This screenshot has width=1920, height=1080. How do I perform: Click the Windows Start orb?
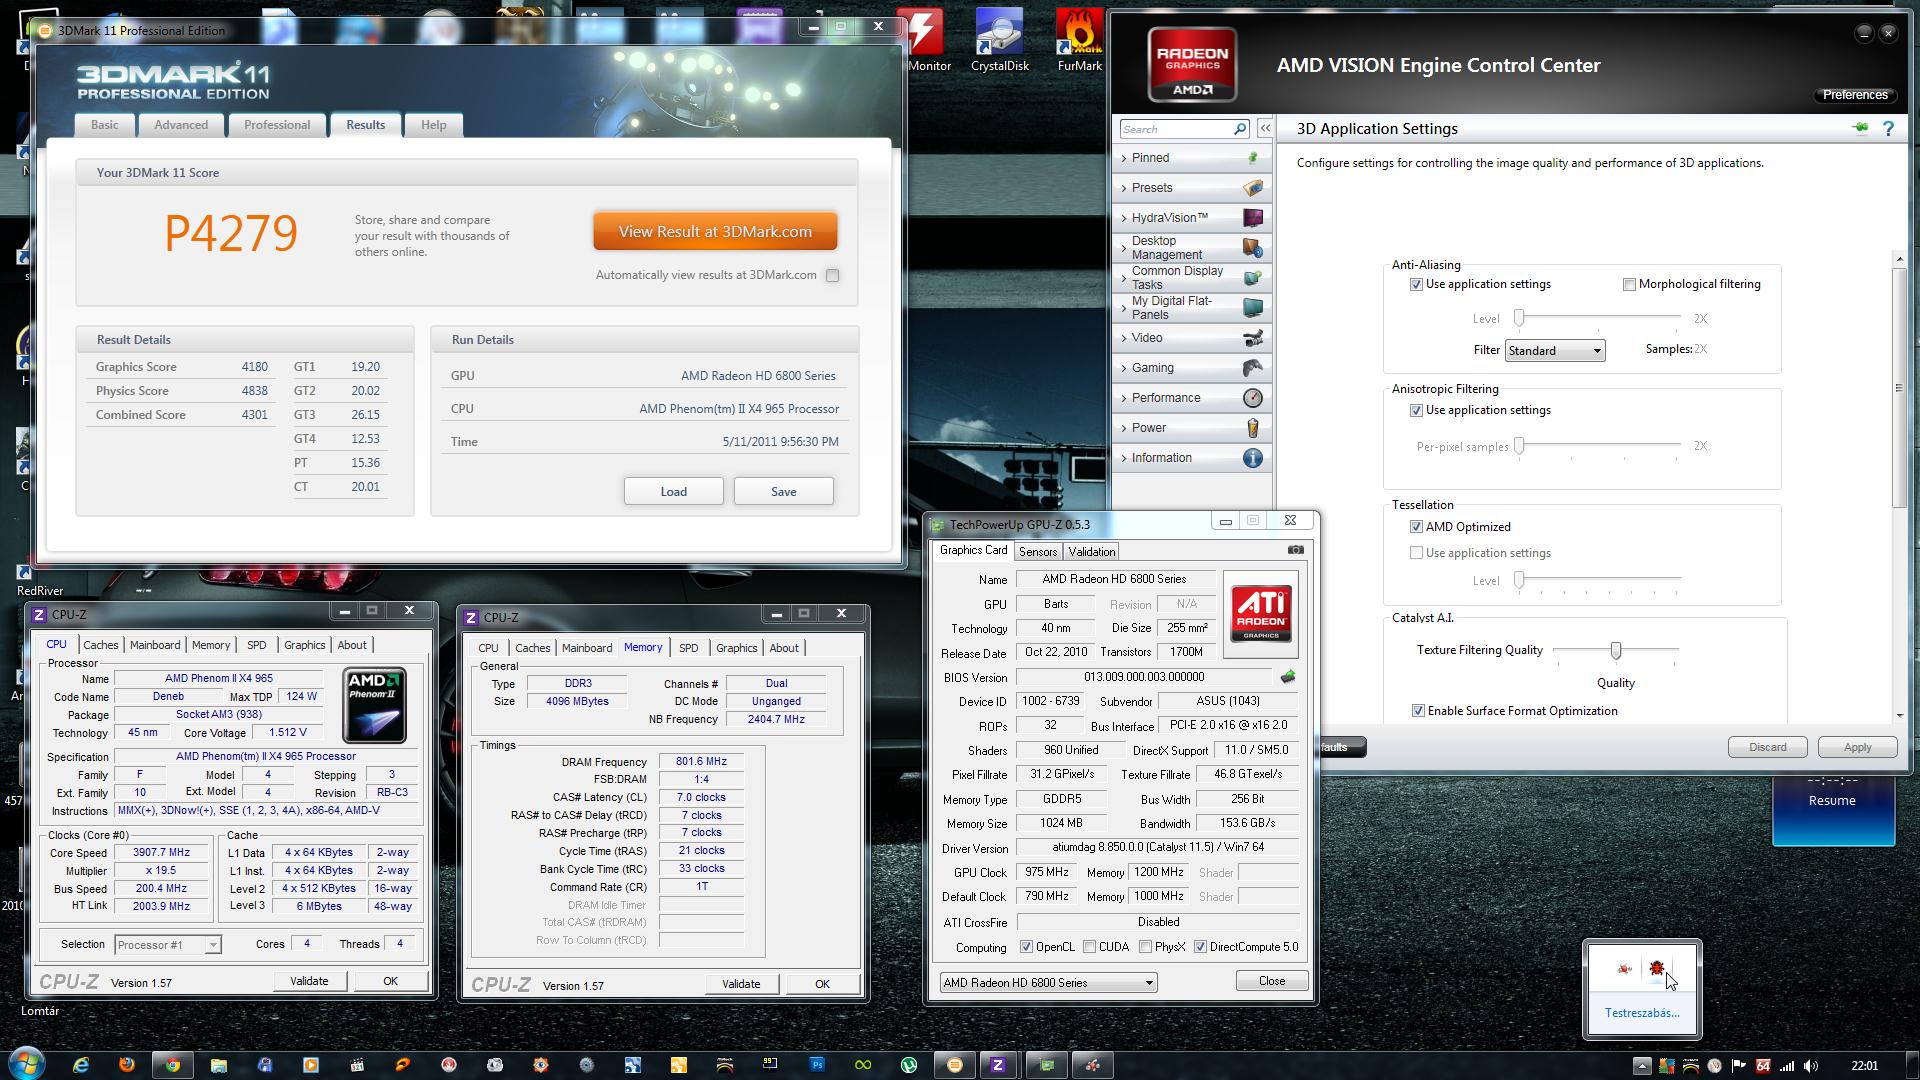coord(27,1064)
